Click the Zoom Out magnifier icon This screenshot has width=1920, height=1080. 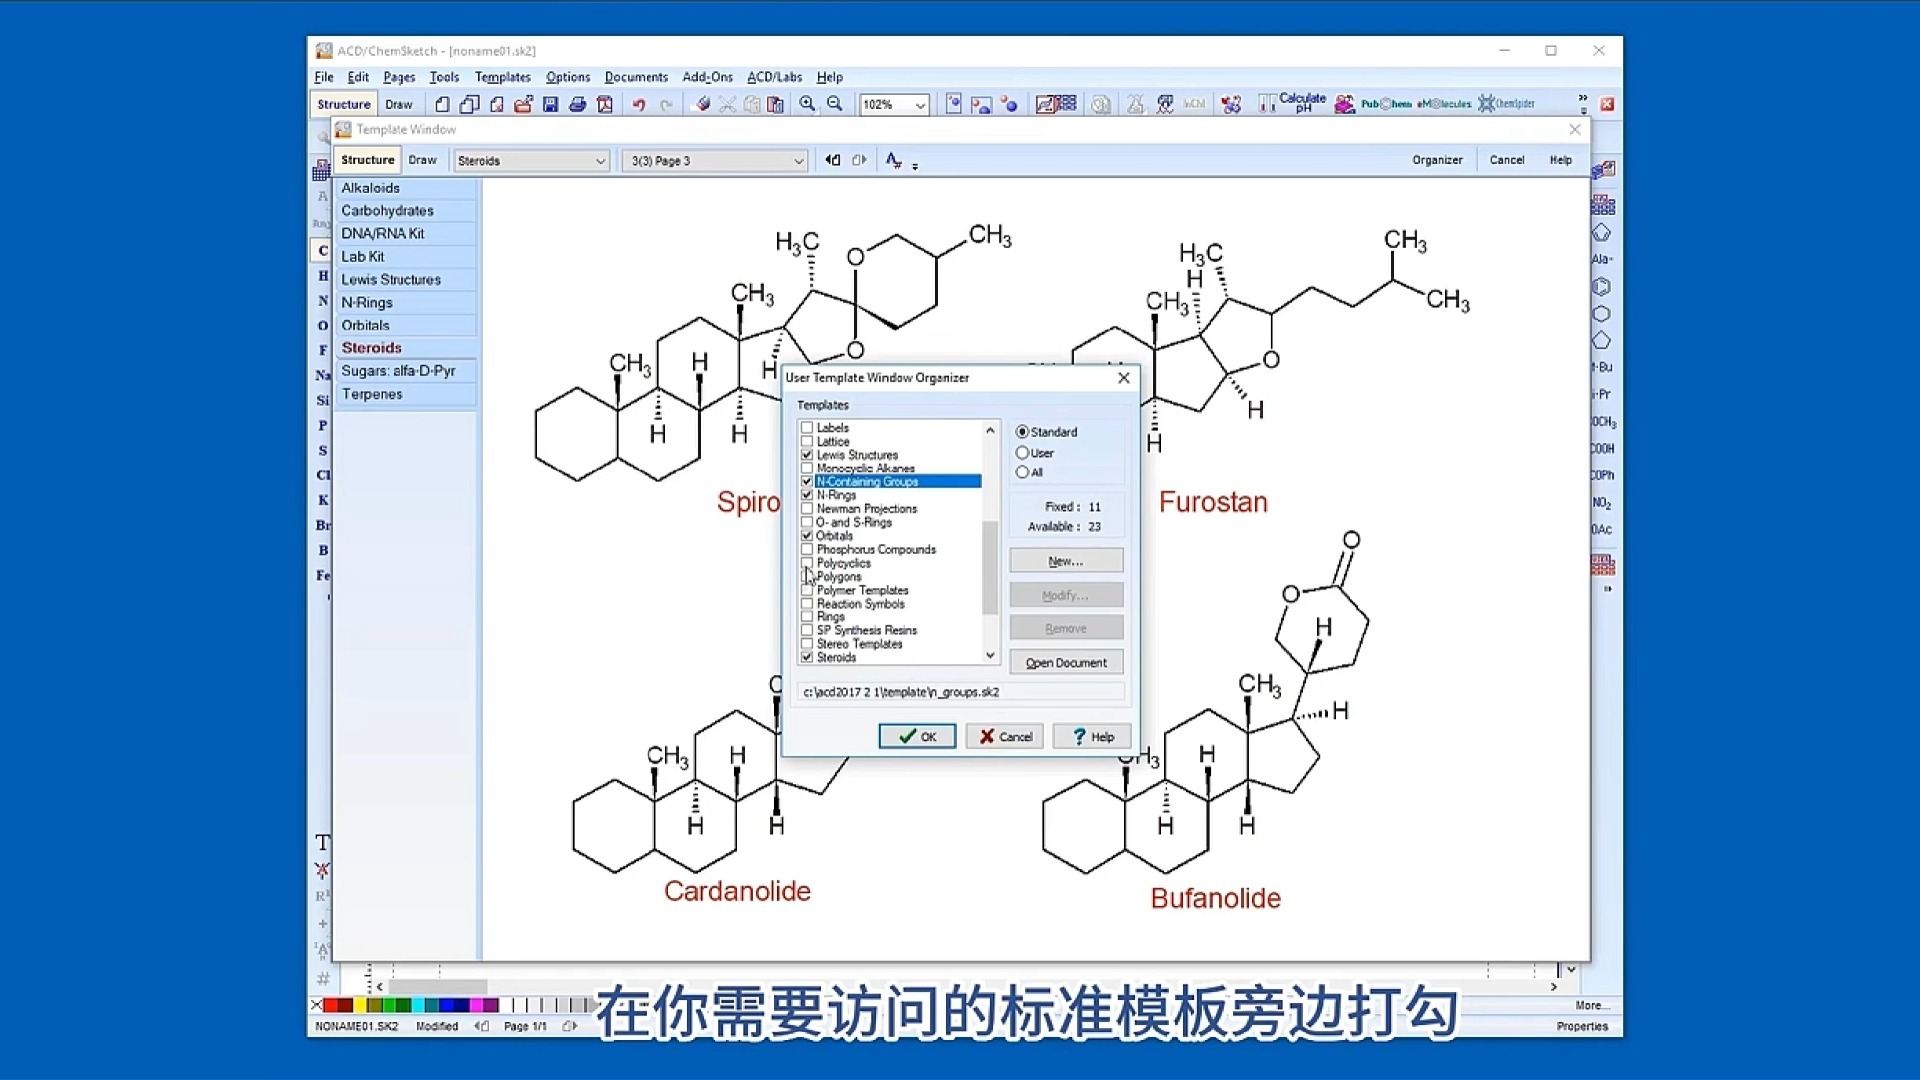(x=835, y=104)
